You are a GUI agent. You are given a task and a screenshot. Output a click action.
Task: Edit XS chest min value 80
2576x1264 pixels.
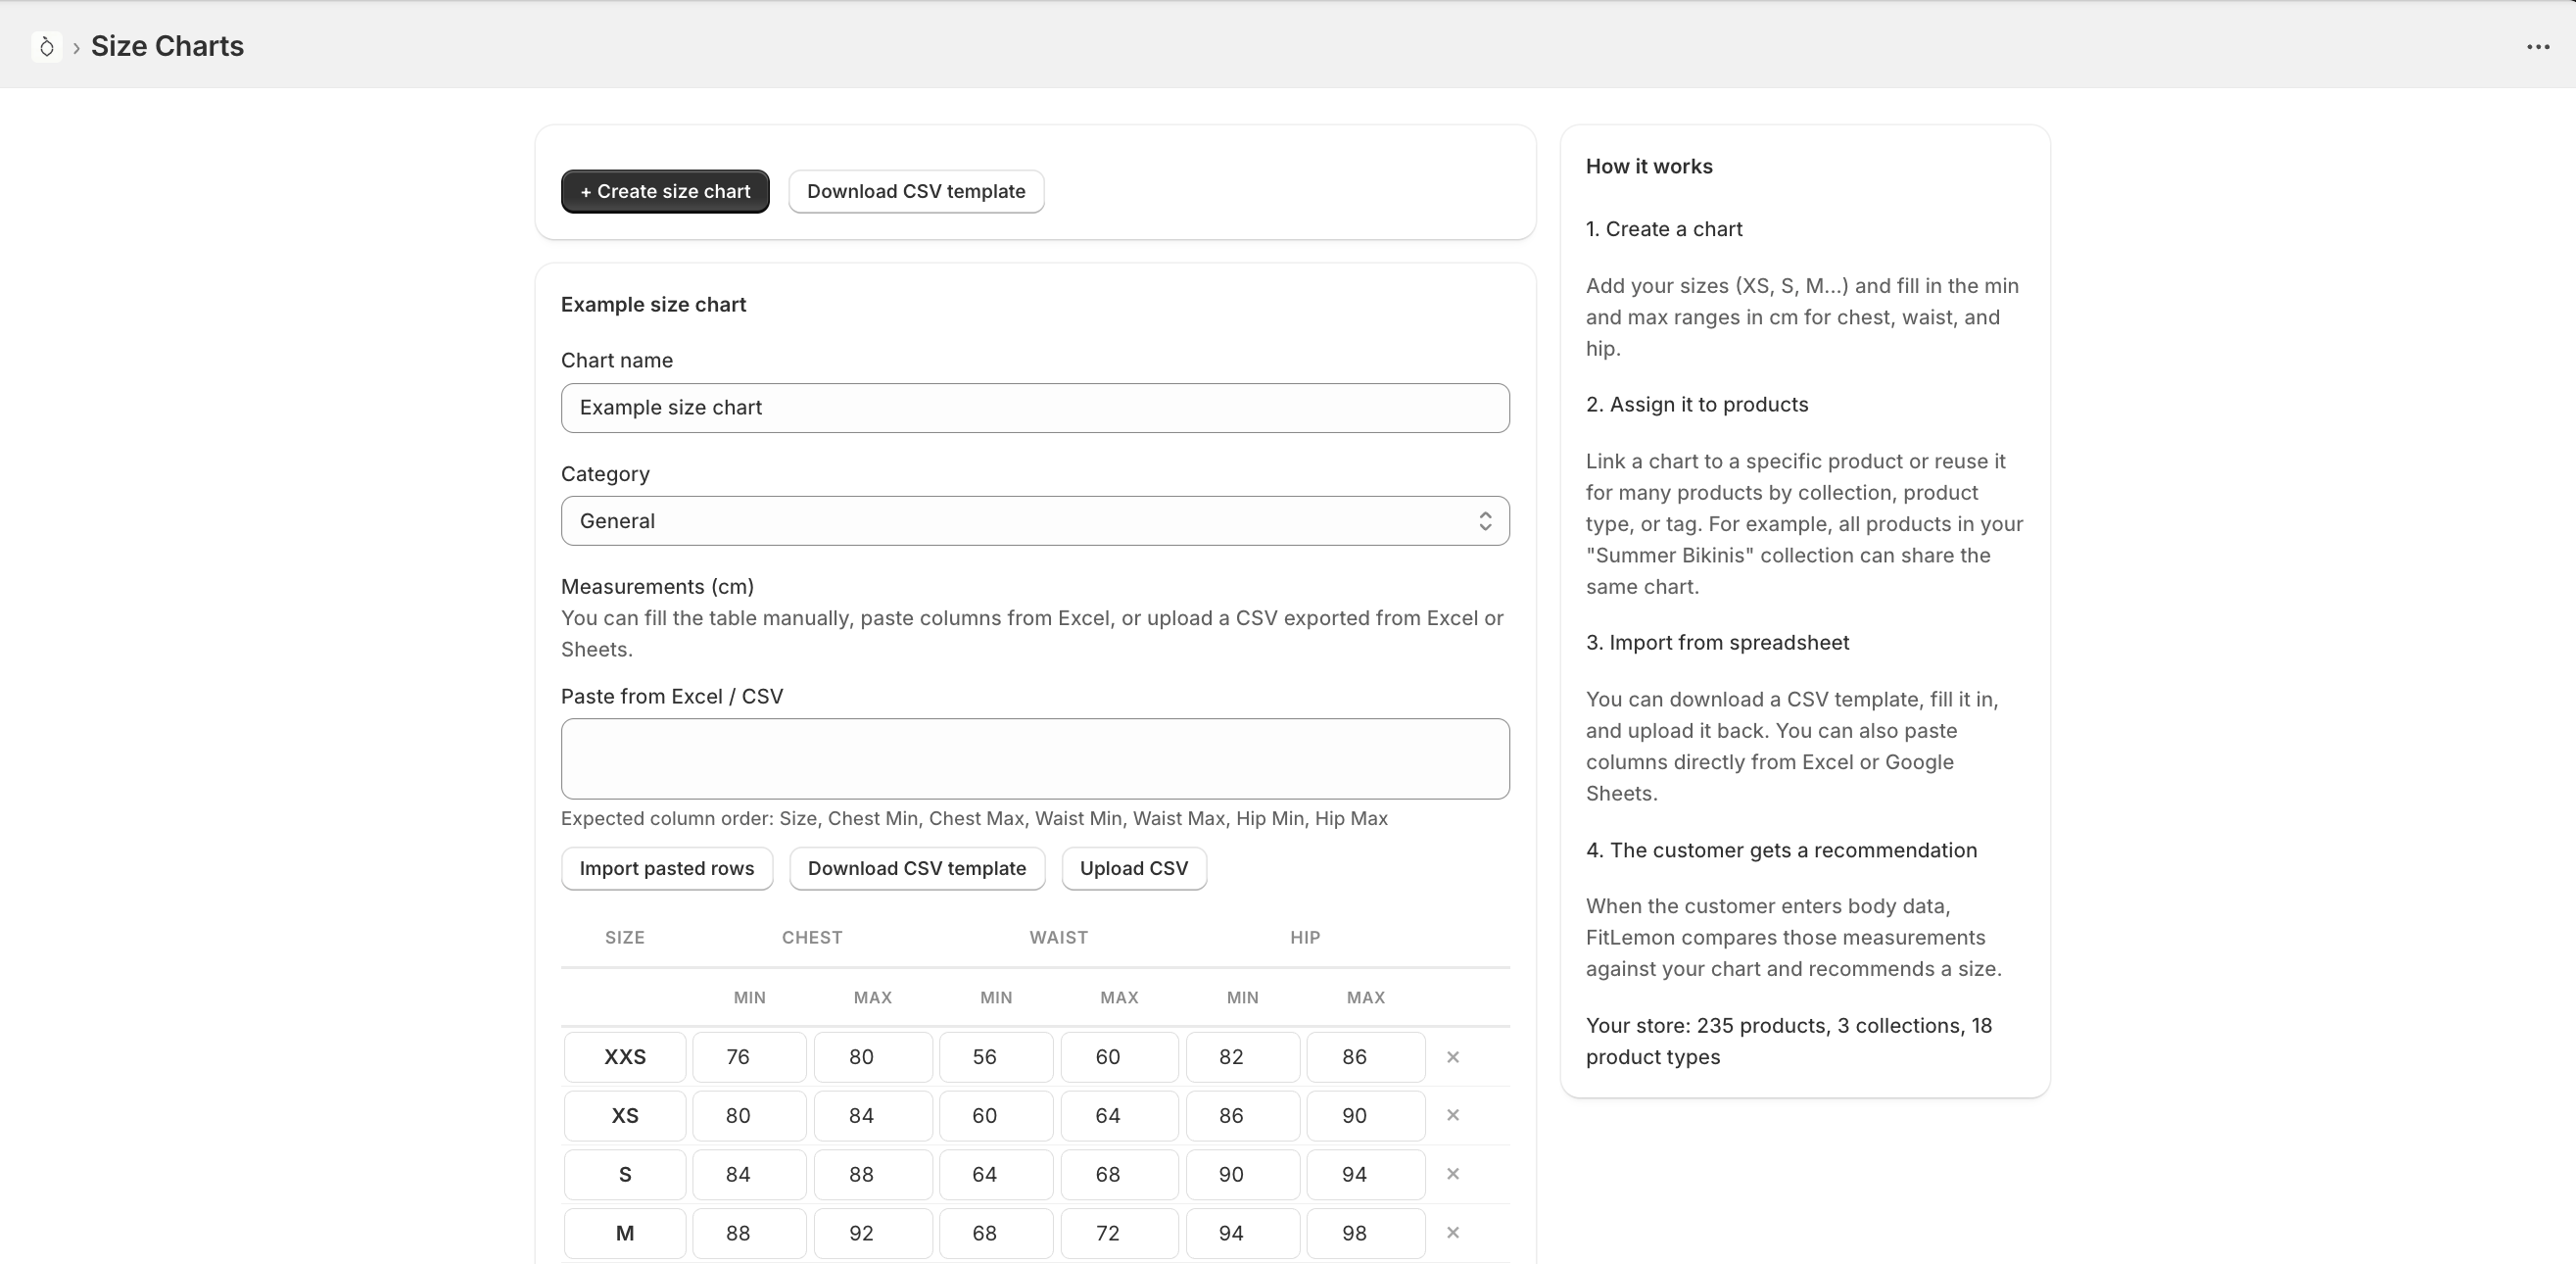click(749, 1116)
